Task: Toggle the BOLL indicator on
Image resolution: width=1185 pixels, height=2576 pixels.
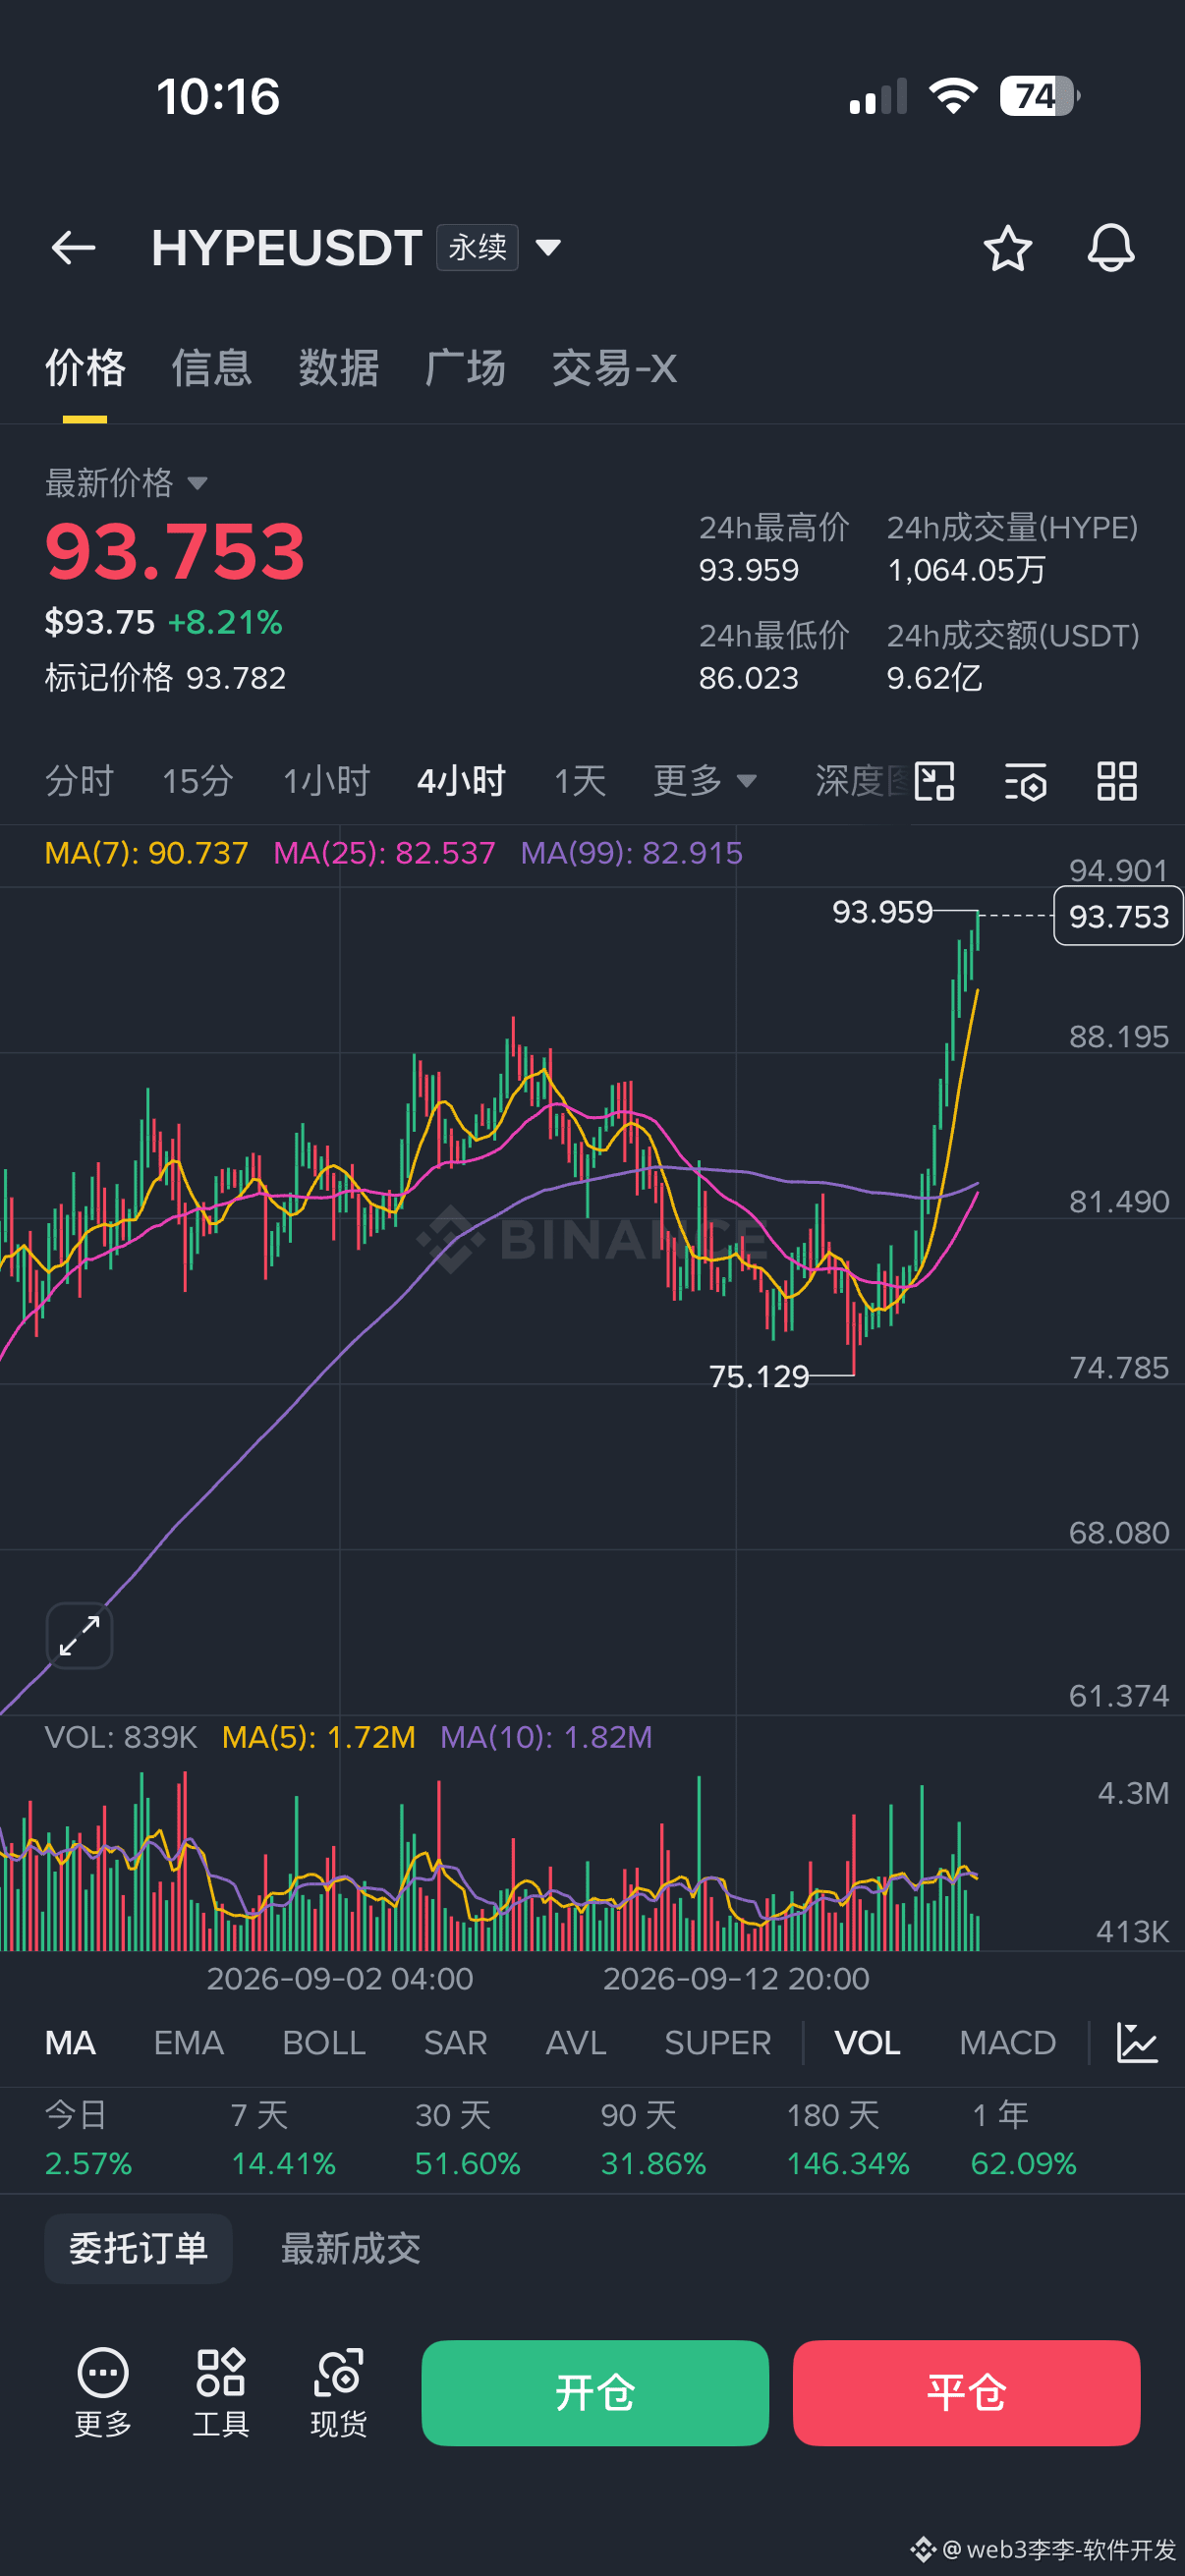Action: coord(324,2042)
